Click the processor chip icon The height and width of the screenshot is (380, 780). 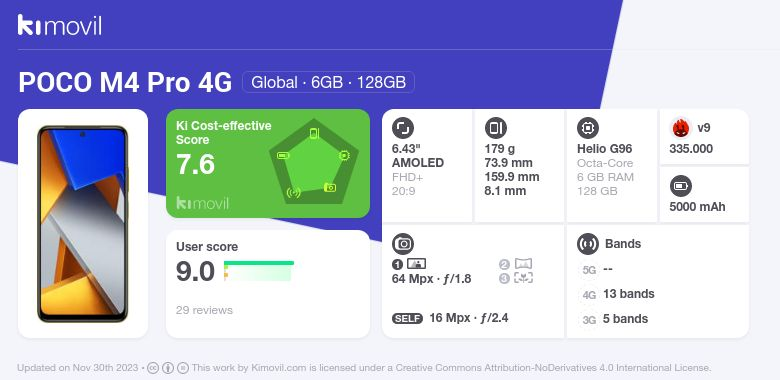(x=588, y=128)
